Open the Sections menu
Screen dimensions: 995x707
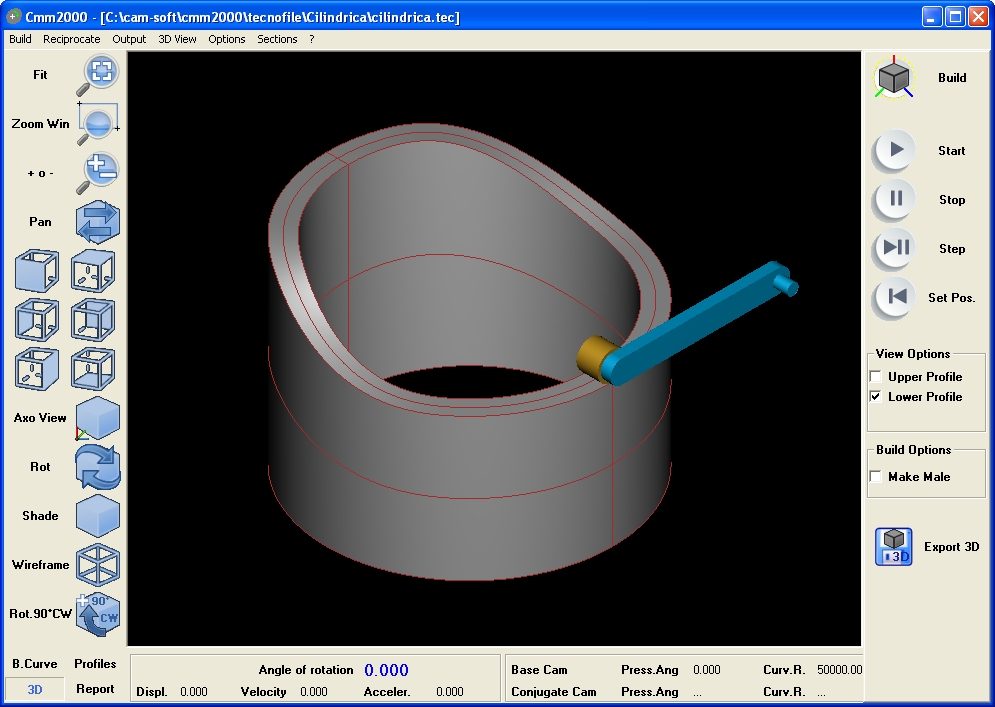[277, 39]
